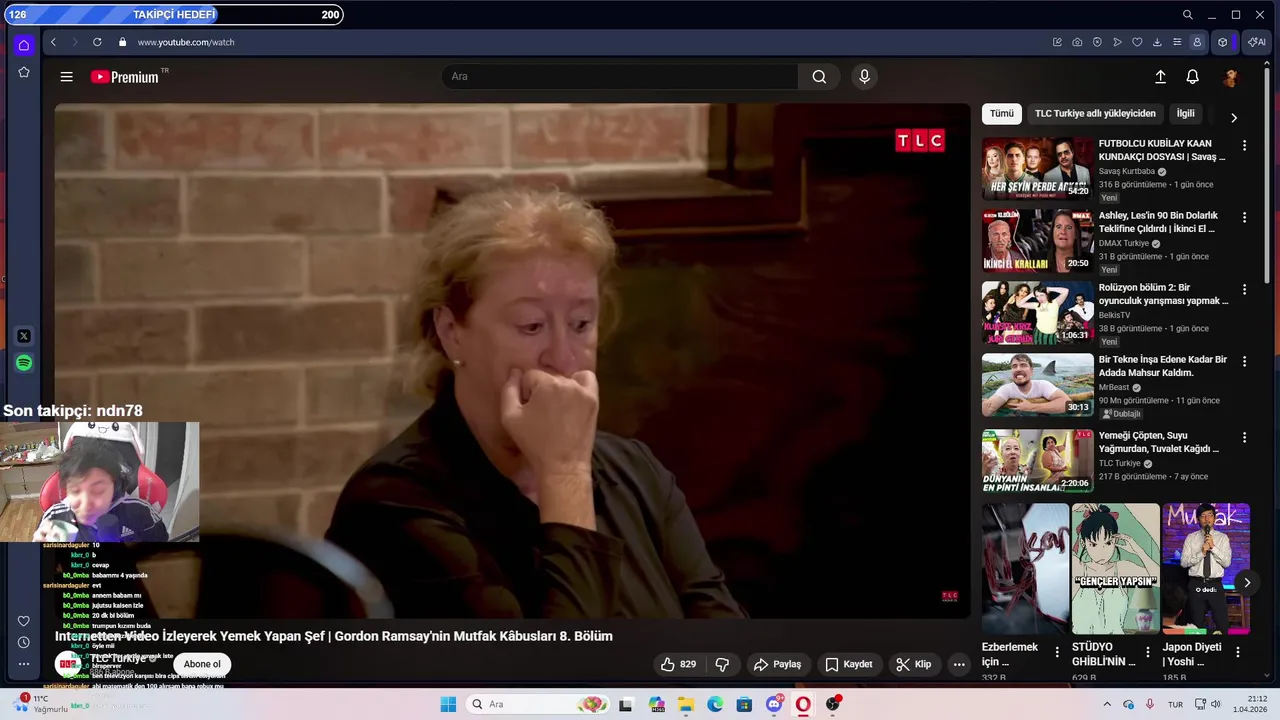Open options for Rolüzyon bölüm 2 video
Viewport: 1280px width, 720px height.
point(1244,290)
